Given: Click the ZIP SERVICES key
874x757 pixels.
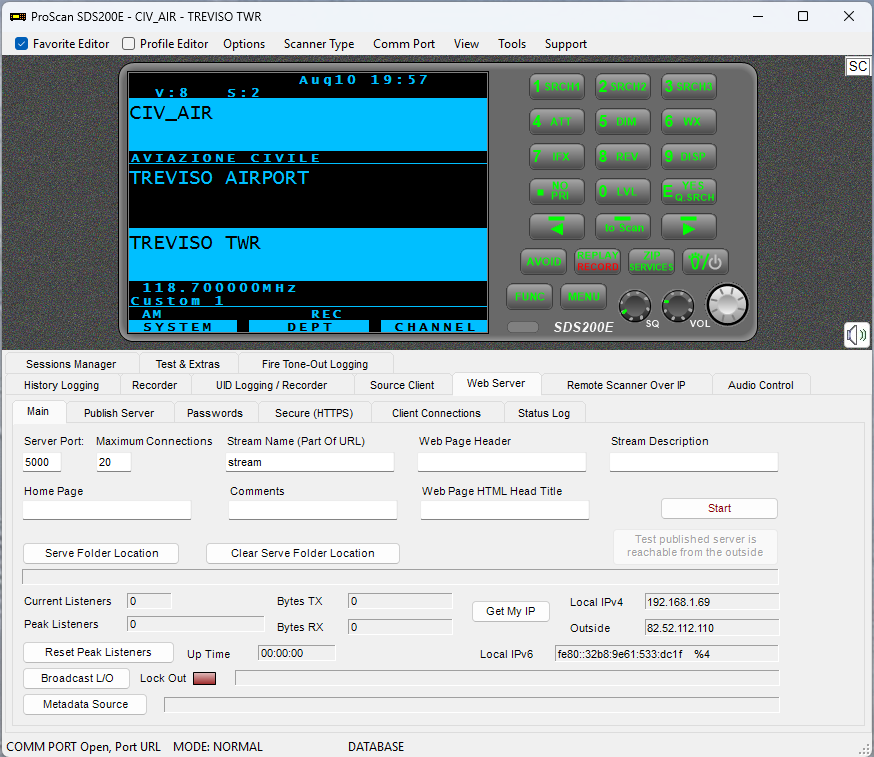Looking at the screenshot, I should point(651,261).
